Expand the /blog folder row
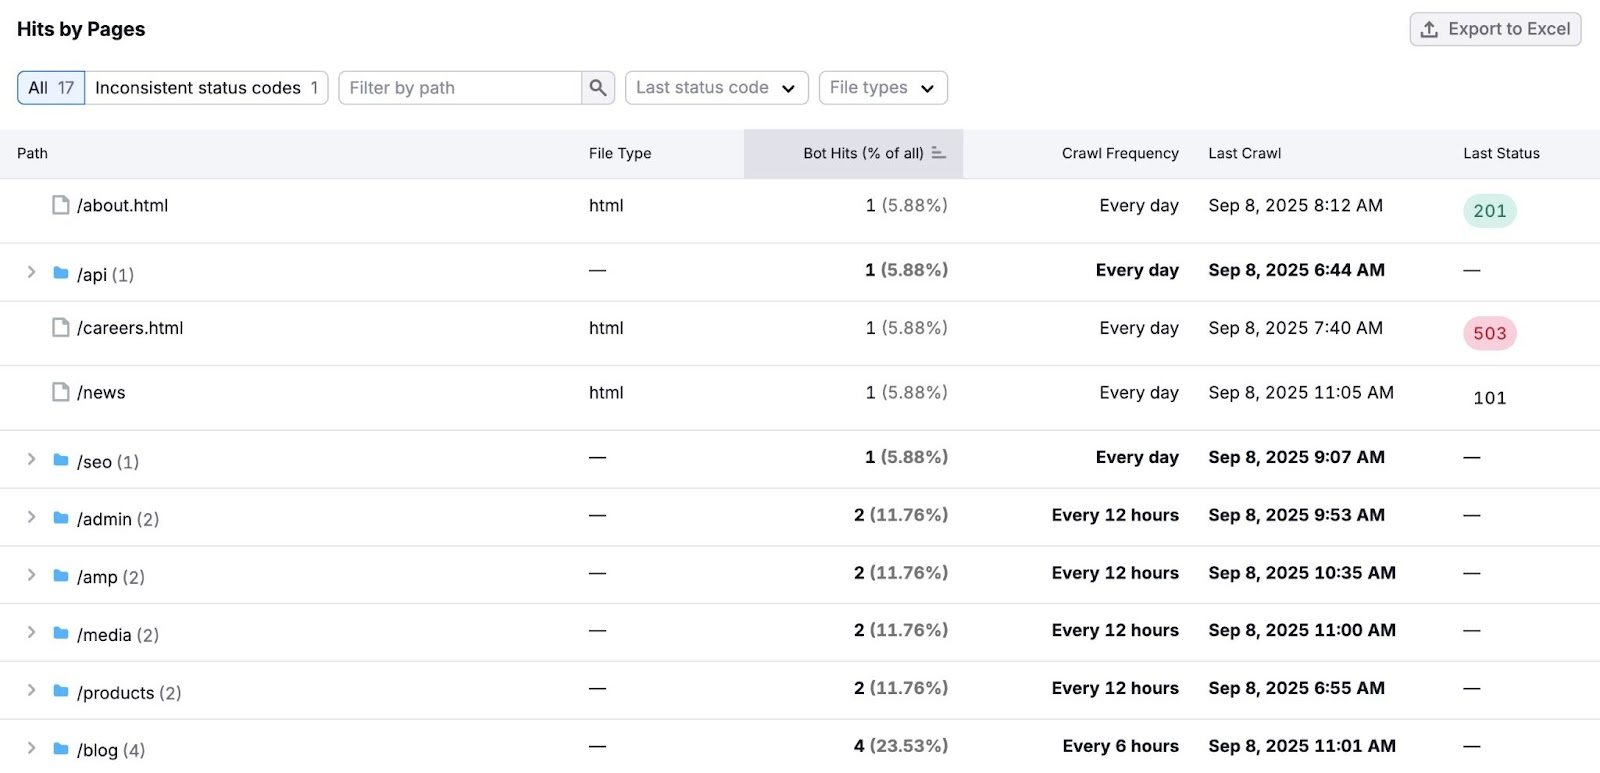The image size is (1600, 773). (31, 748)
